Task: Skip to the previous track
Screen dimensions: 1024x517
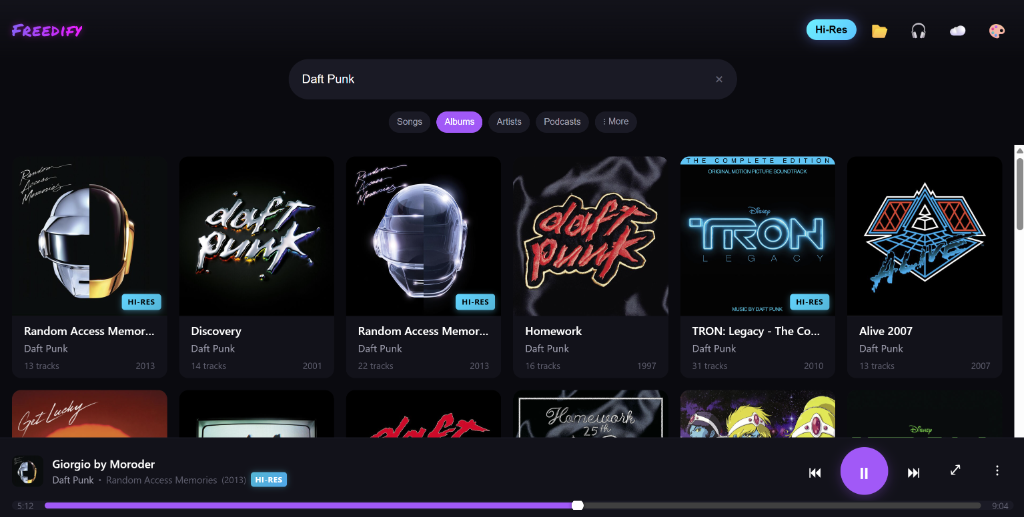Action: (x=815, y=473)
